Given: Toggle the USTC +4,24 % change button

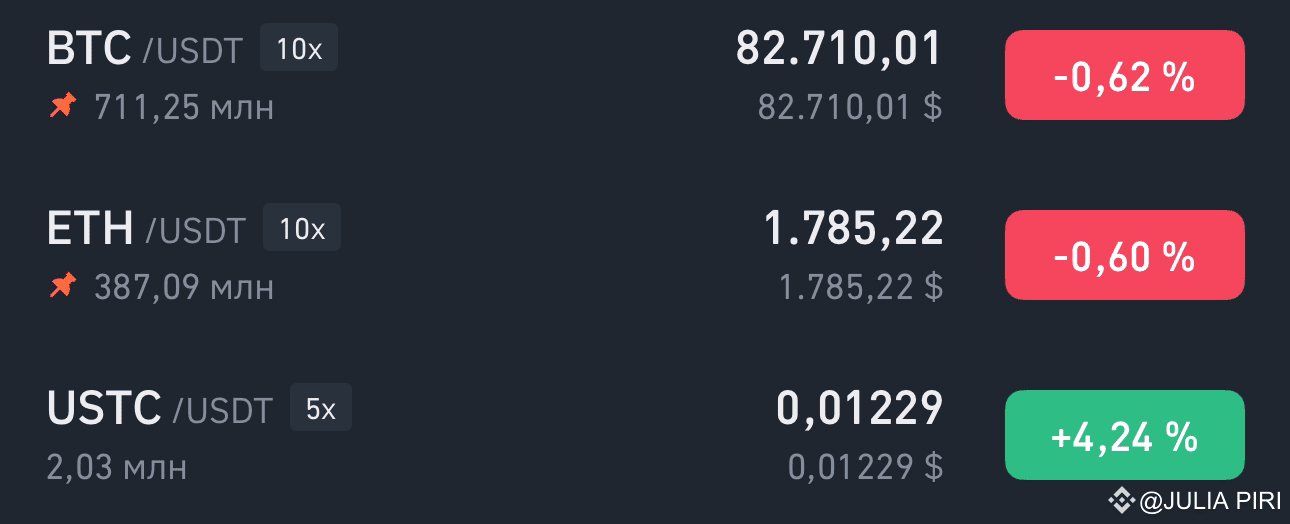Looking at the screenshot, I should 1124,435.
